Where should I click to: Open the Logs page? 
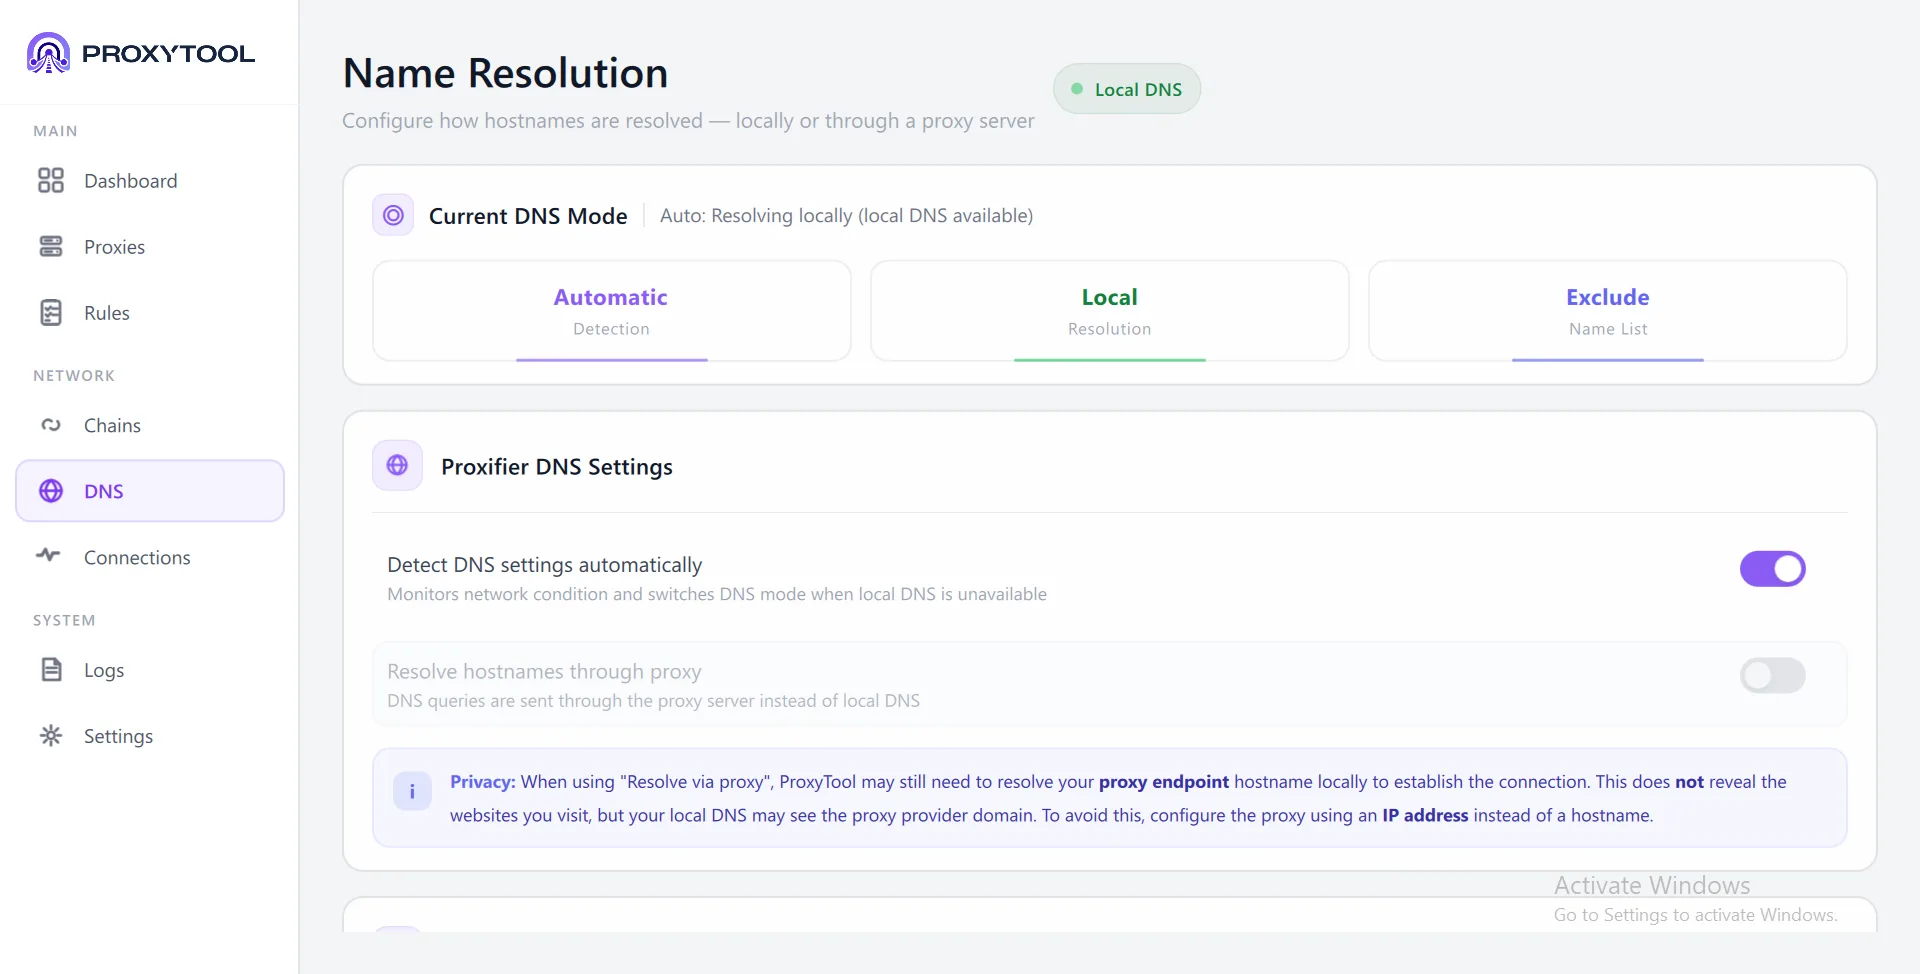point(150,670)
